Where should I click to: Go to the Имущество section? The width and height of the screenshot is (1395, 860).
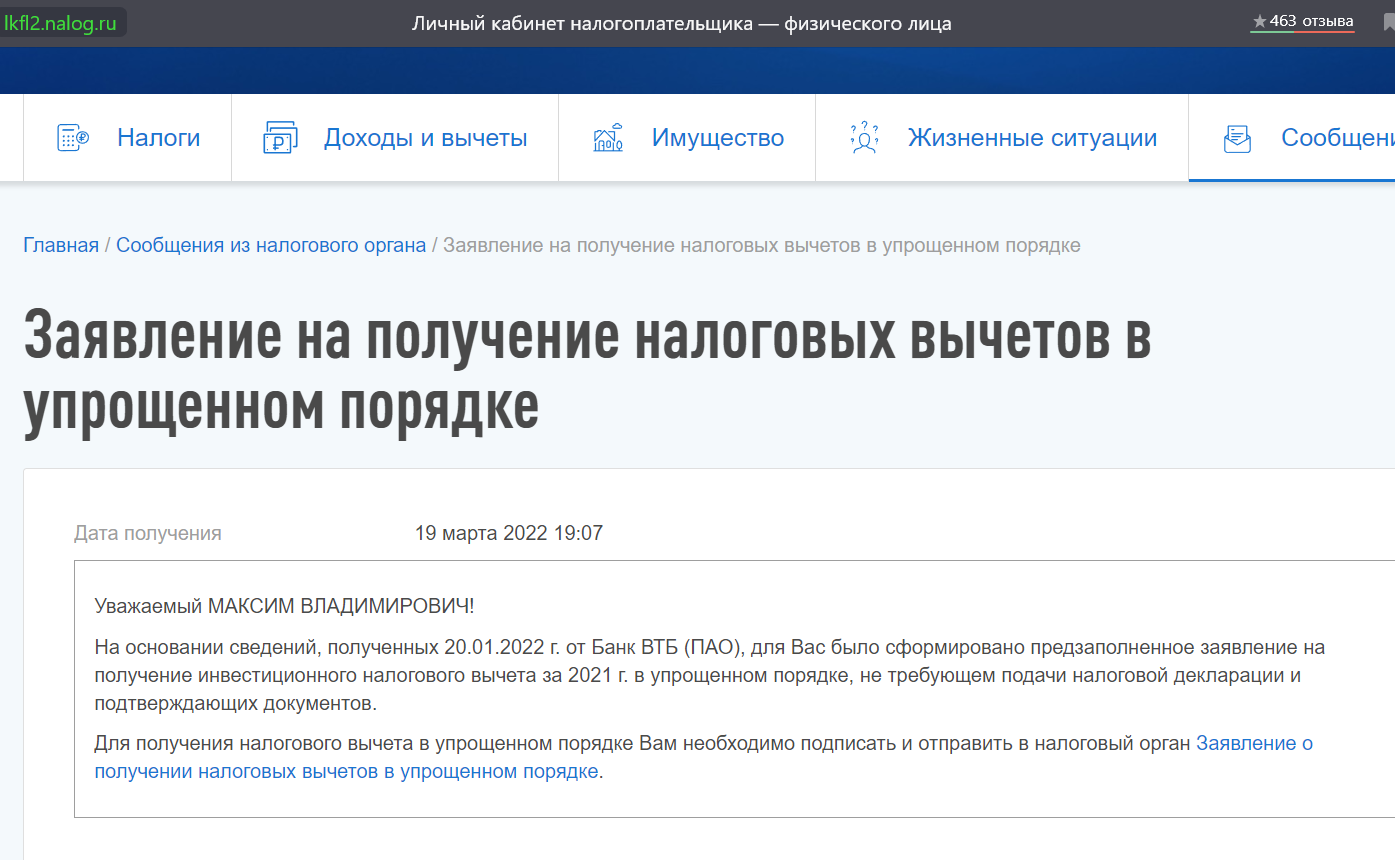tap(718, 138)
